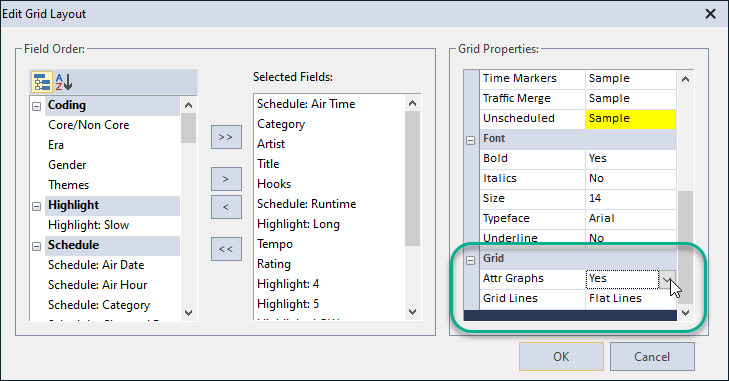The width and height of the screenshot is (729, 381).
Task: Switch field list to categorized view
Action: click(x=42, y=82)
